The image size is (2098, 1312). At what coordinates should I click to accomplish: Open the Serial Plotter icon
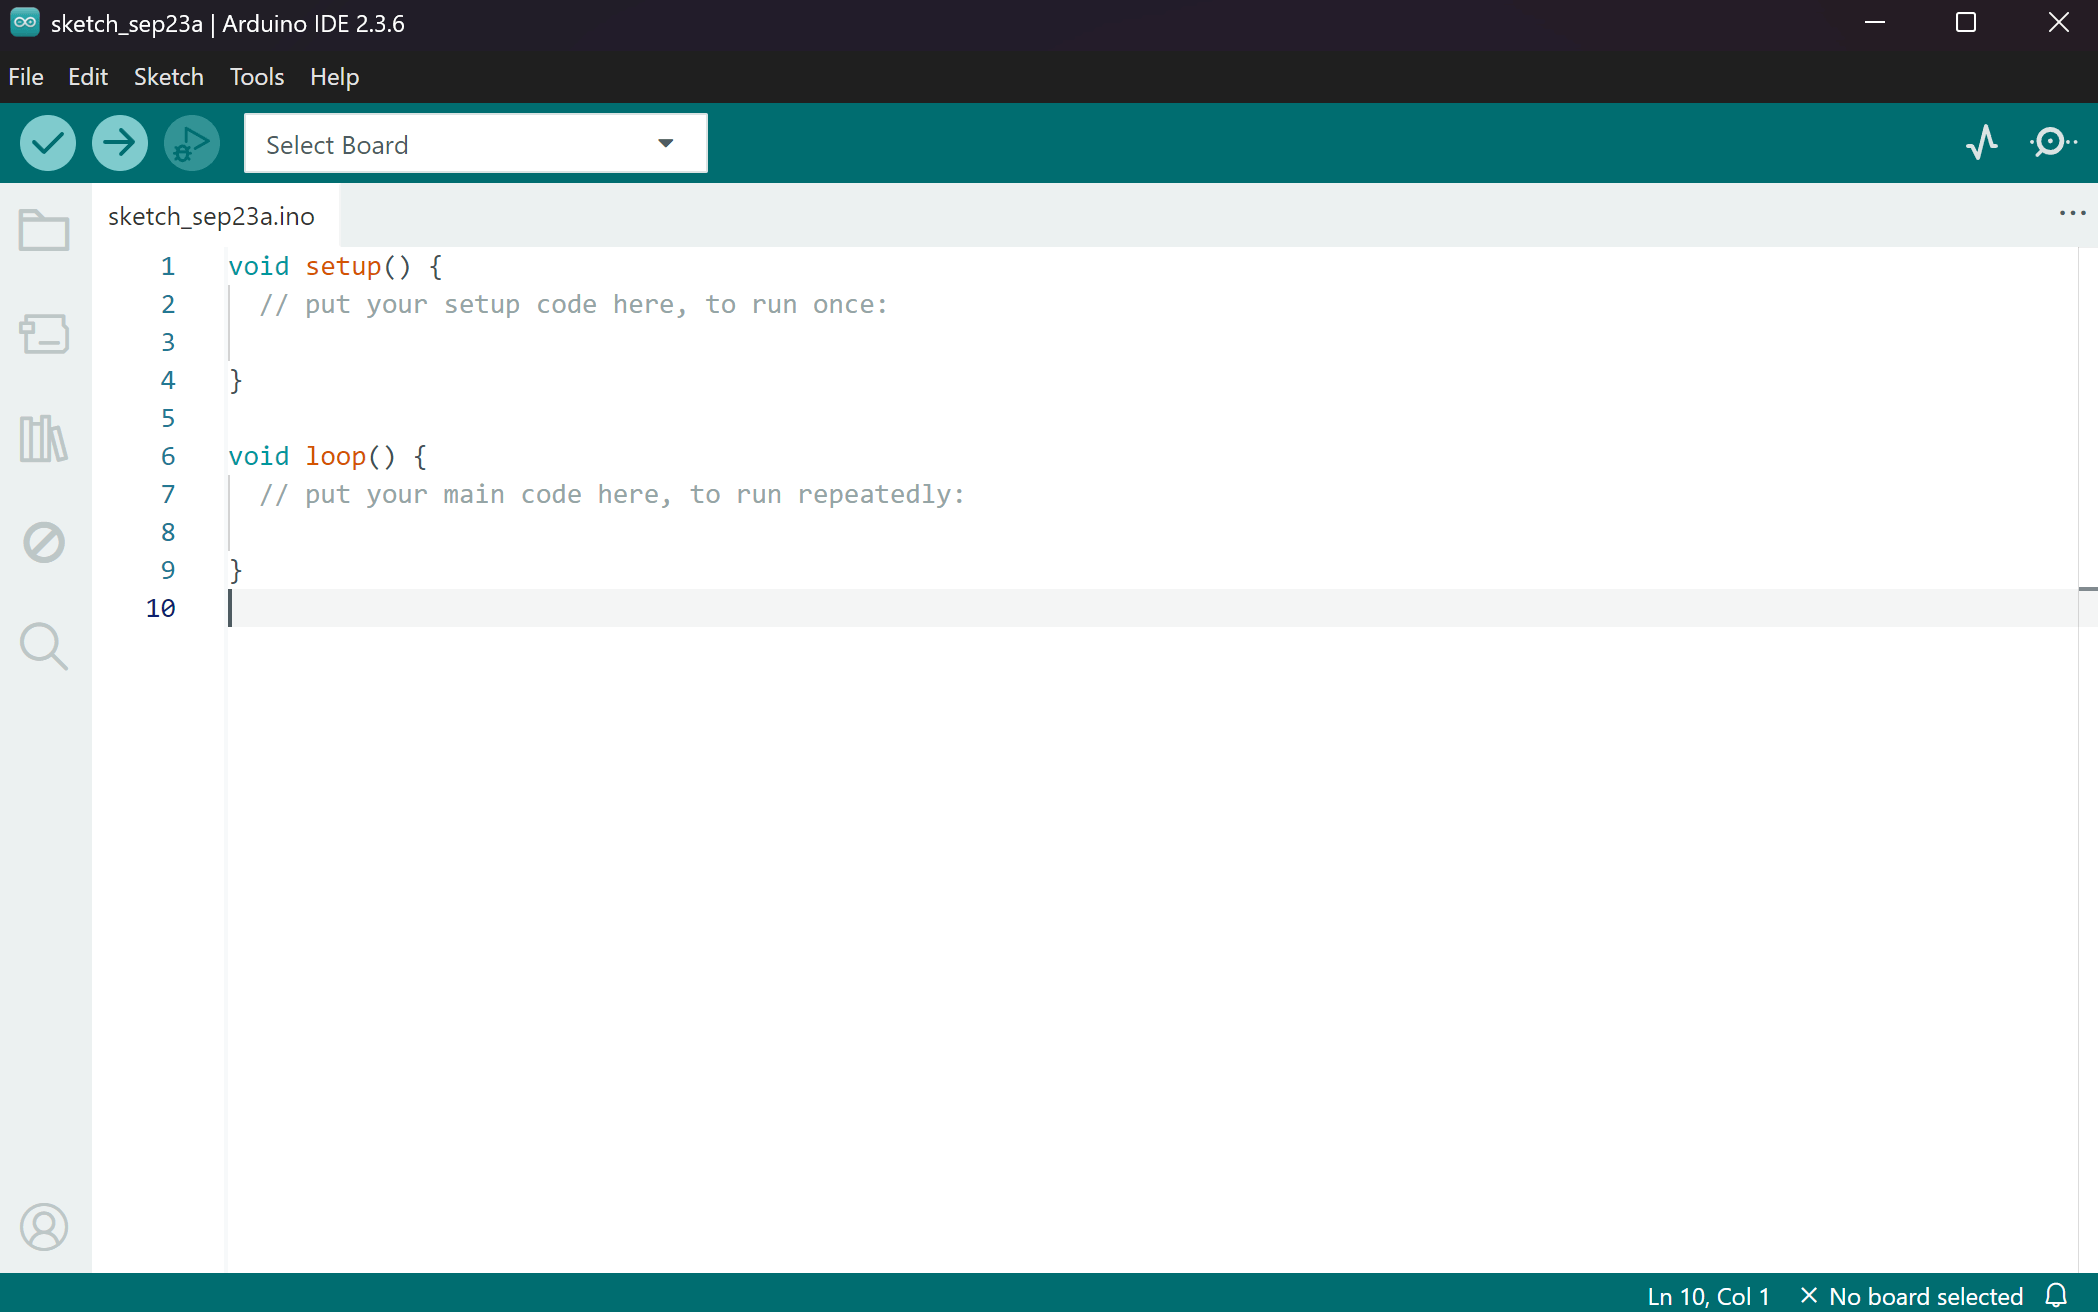(1981, 142)
